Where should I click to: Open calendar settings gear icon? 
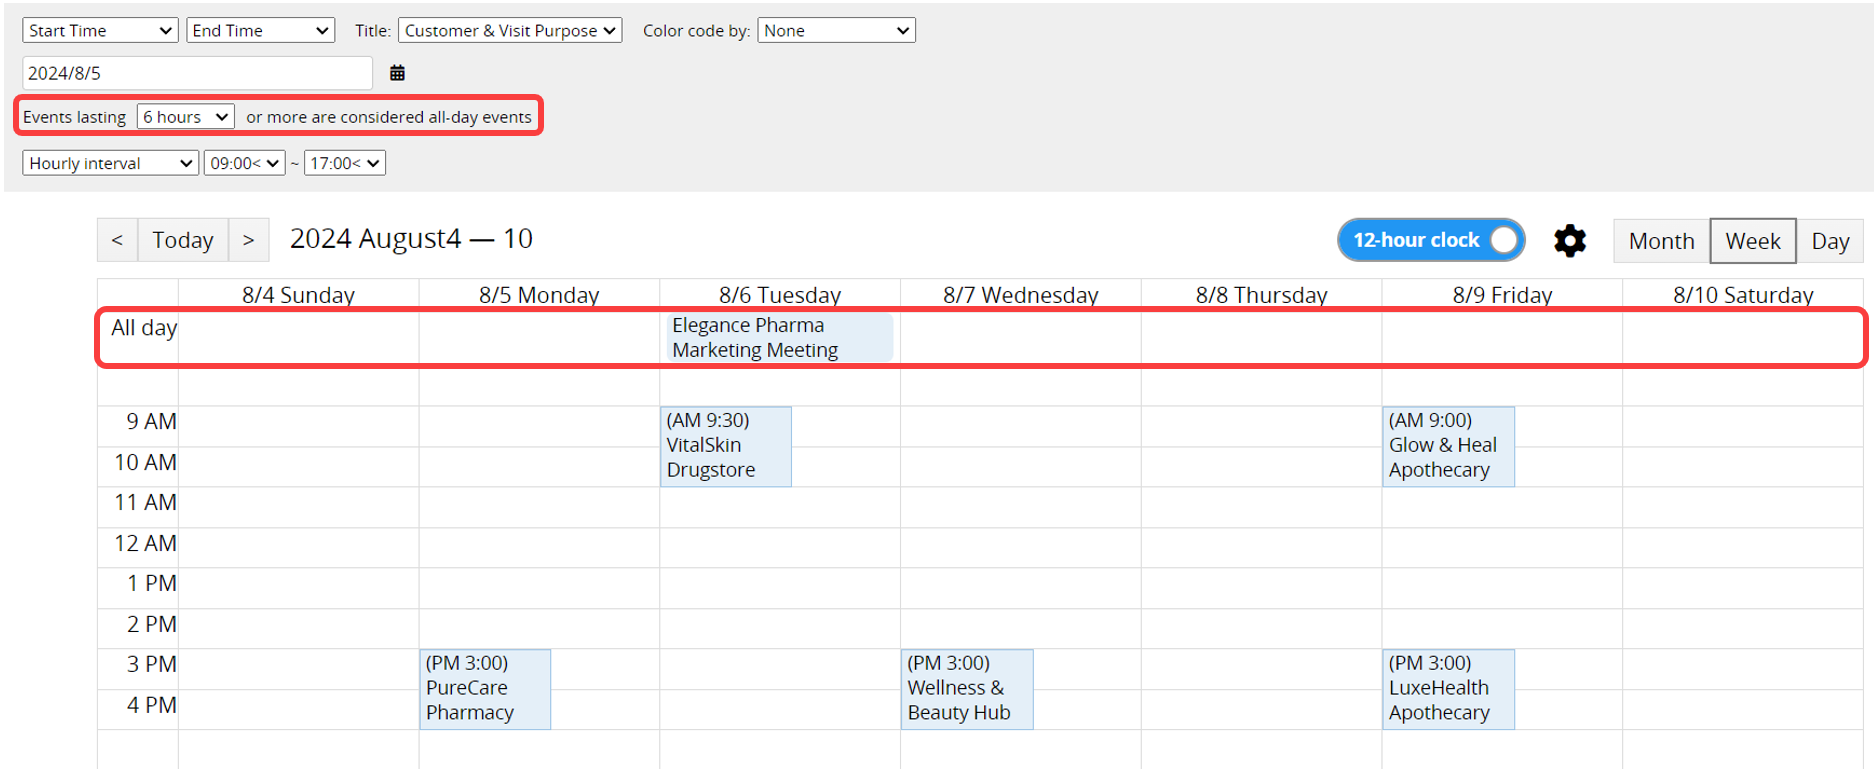1569,241
